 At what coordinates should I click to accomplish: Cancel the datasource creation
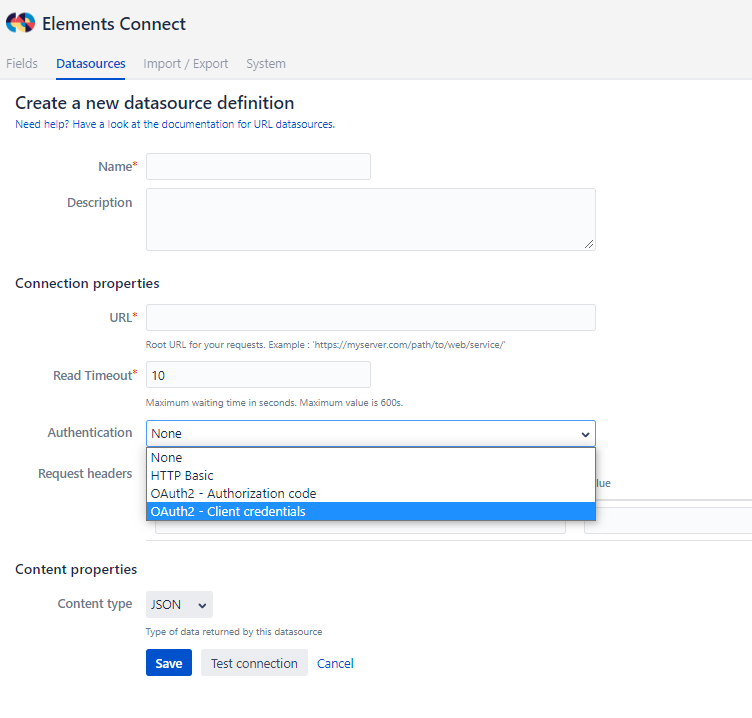pyautogui.click(x=335, y=664)
